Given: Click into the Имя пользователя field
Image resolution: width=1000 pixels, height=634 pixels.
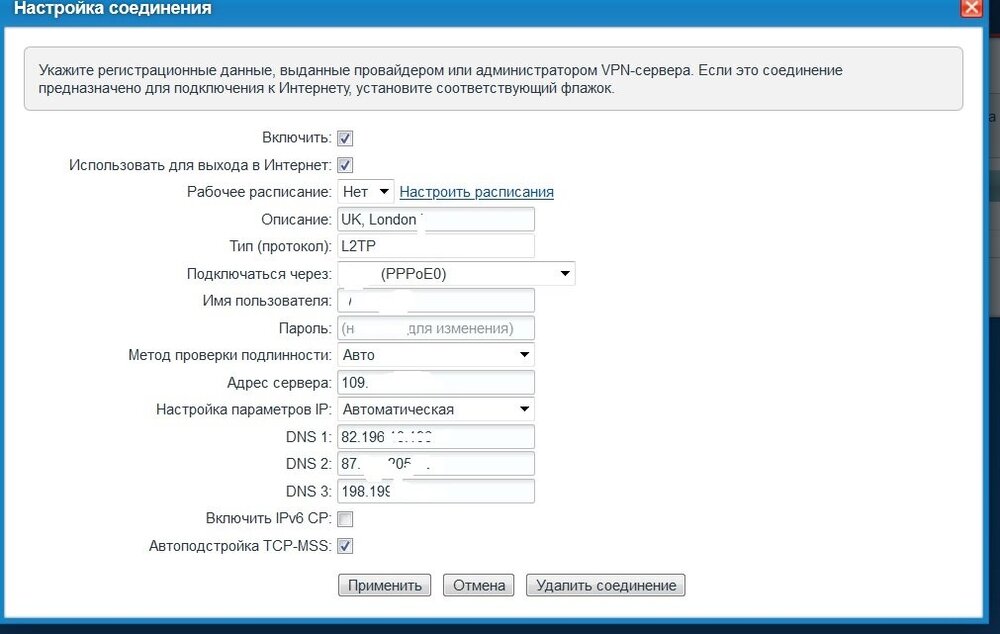Looking at the screenshot, I should coord(436,301).
